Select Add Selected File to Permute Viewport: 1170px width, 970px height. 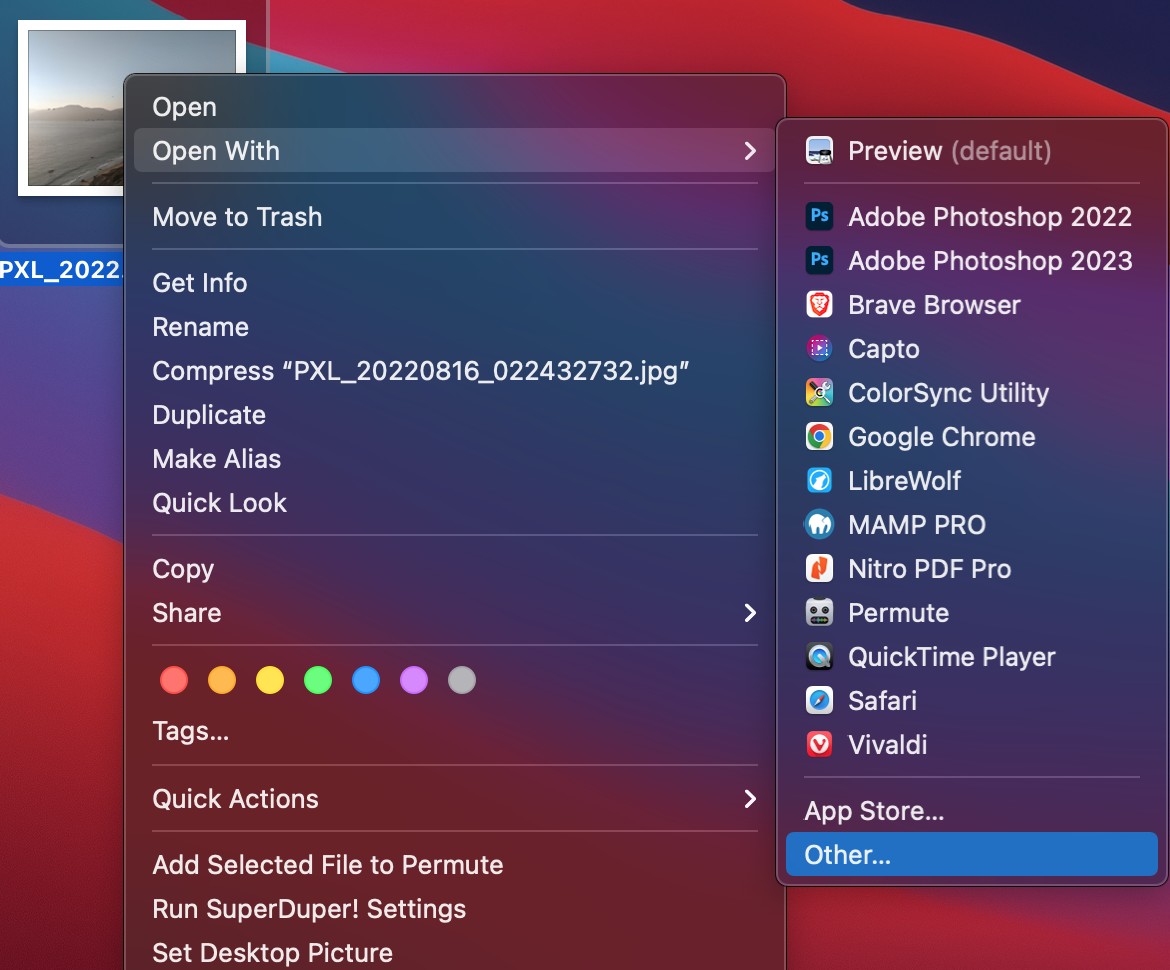tap(455, 865)
